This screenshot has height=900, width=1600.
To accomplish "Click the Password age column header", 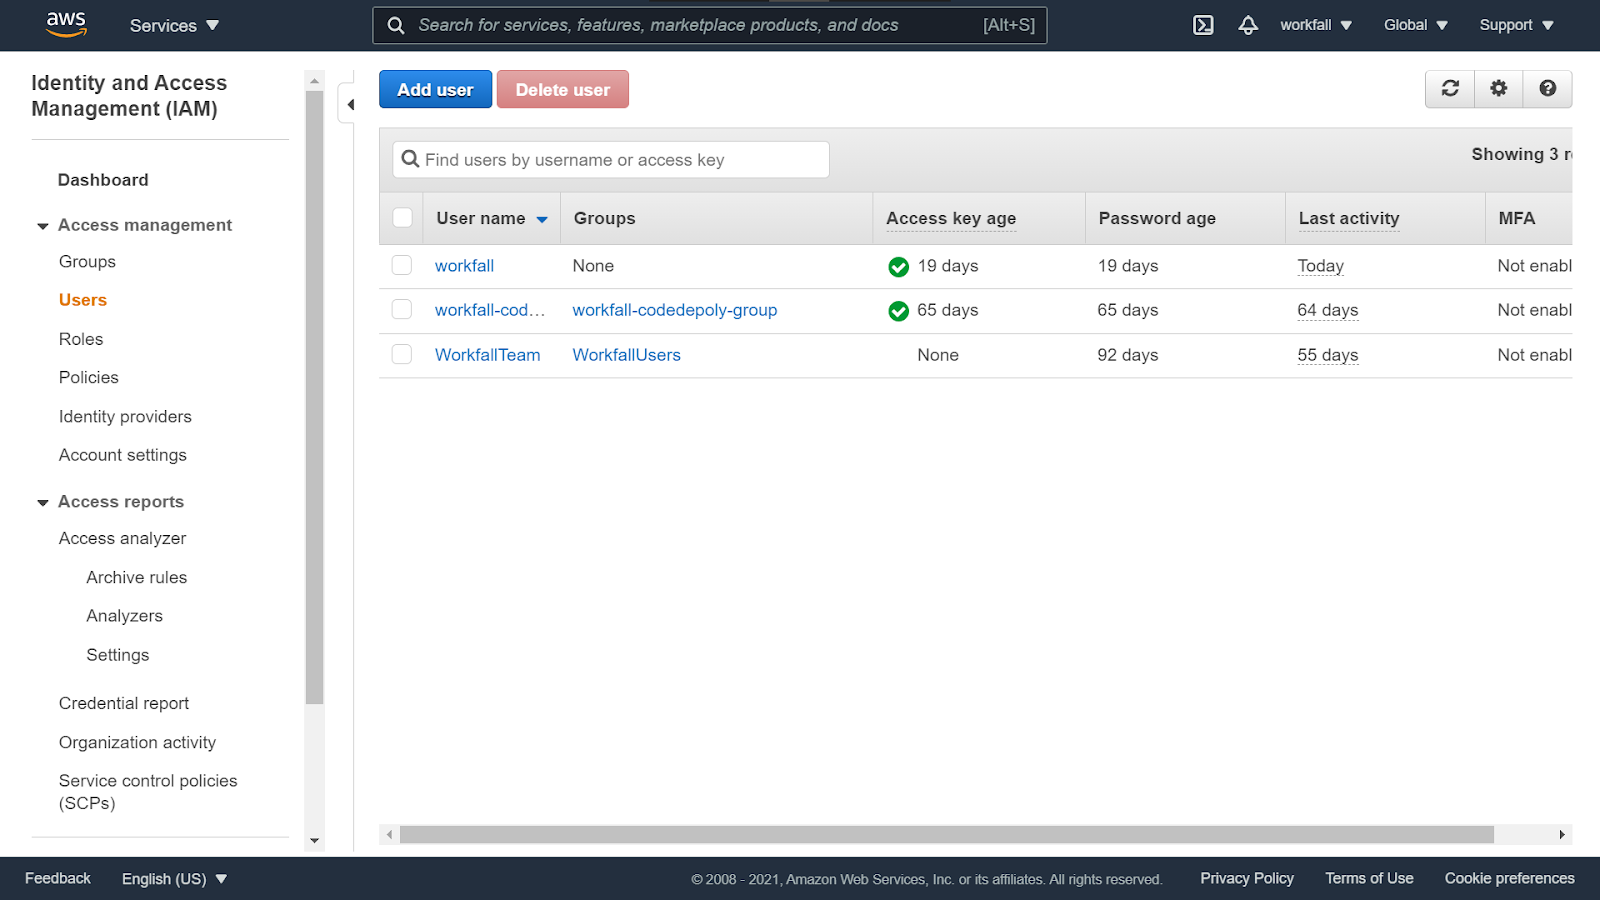I will [1157, 218].
